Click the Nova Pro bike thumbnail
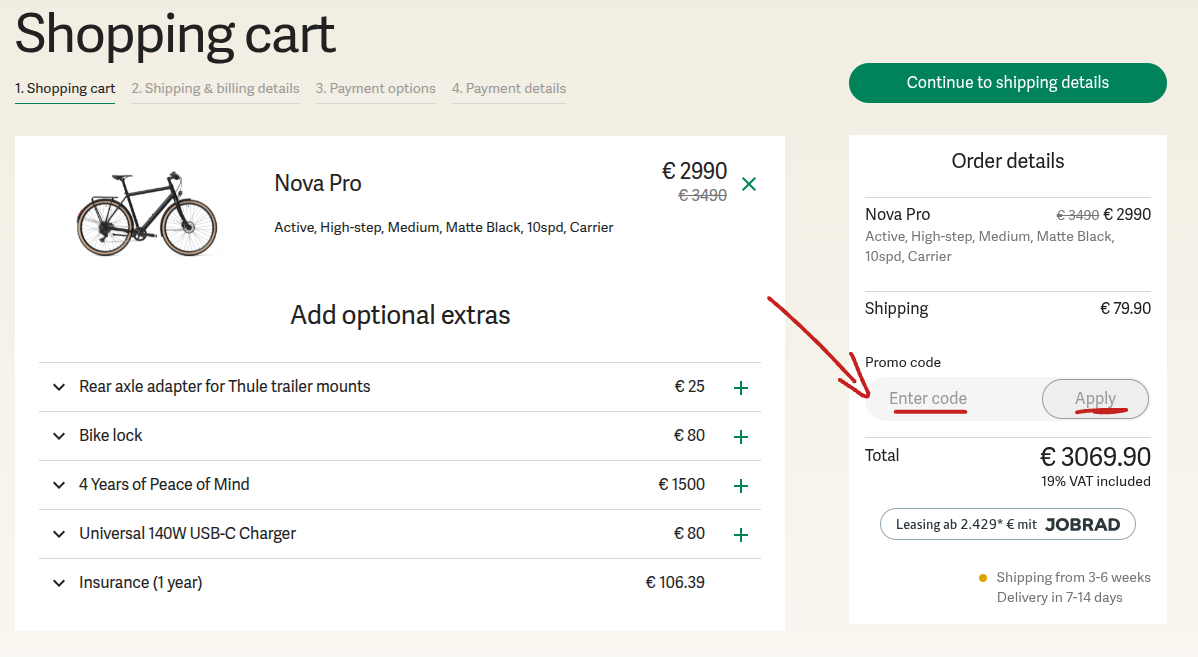This screenshot has height=657, width=1198. coord(147,214)
